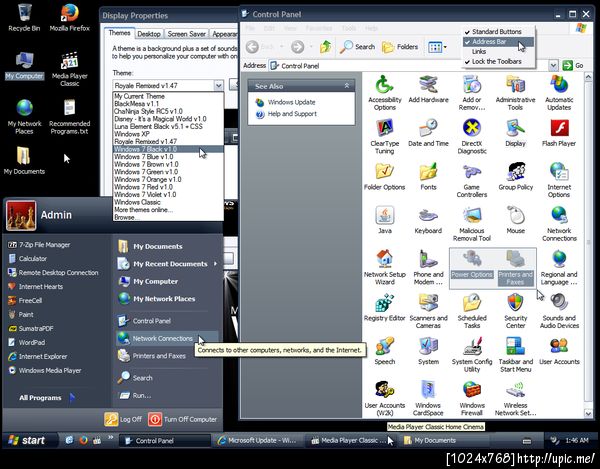The width and height of the screenshot is (600, 469).
Task: Toggle Lock the Toolbars option
Action: pyautogui.click(x=496, y=62)
